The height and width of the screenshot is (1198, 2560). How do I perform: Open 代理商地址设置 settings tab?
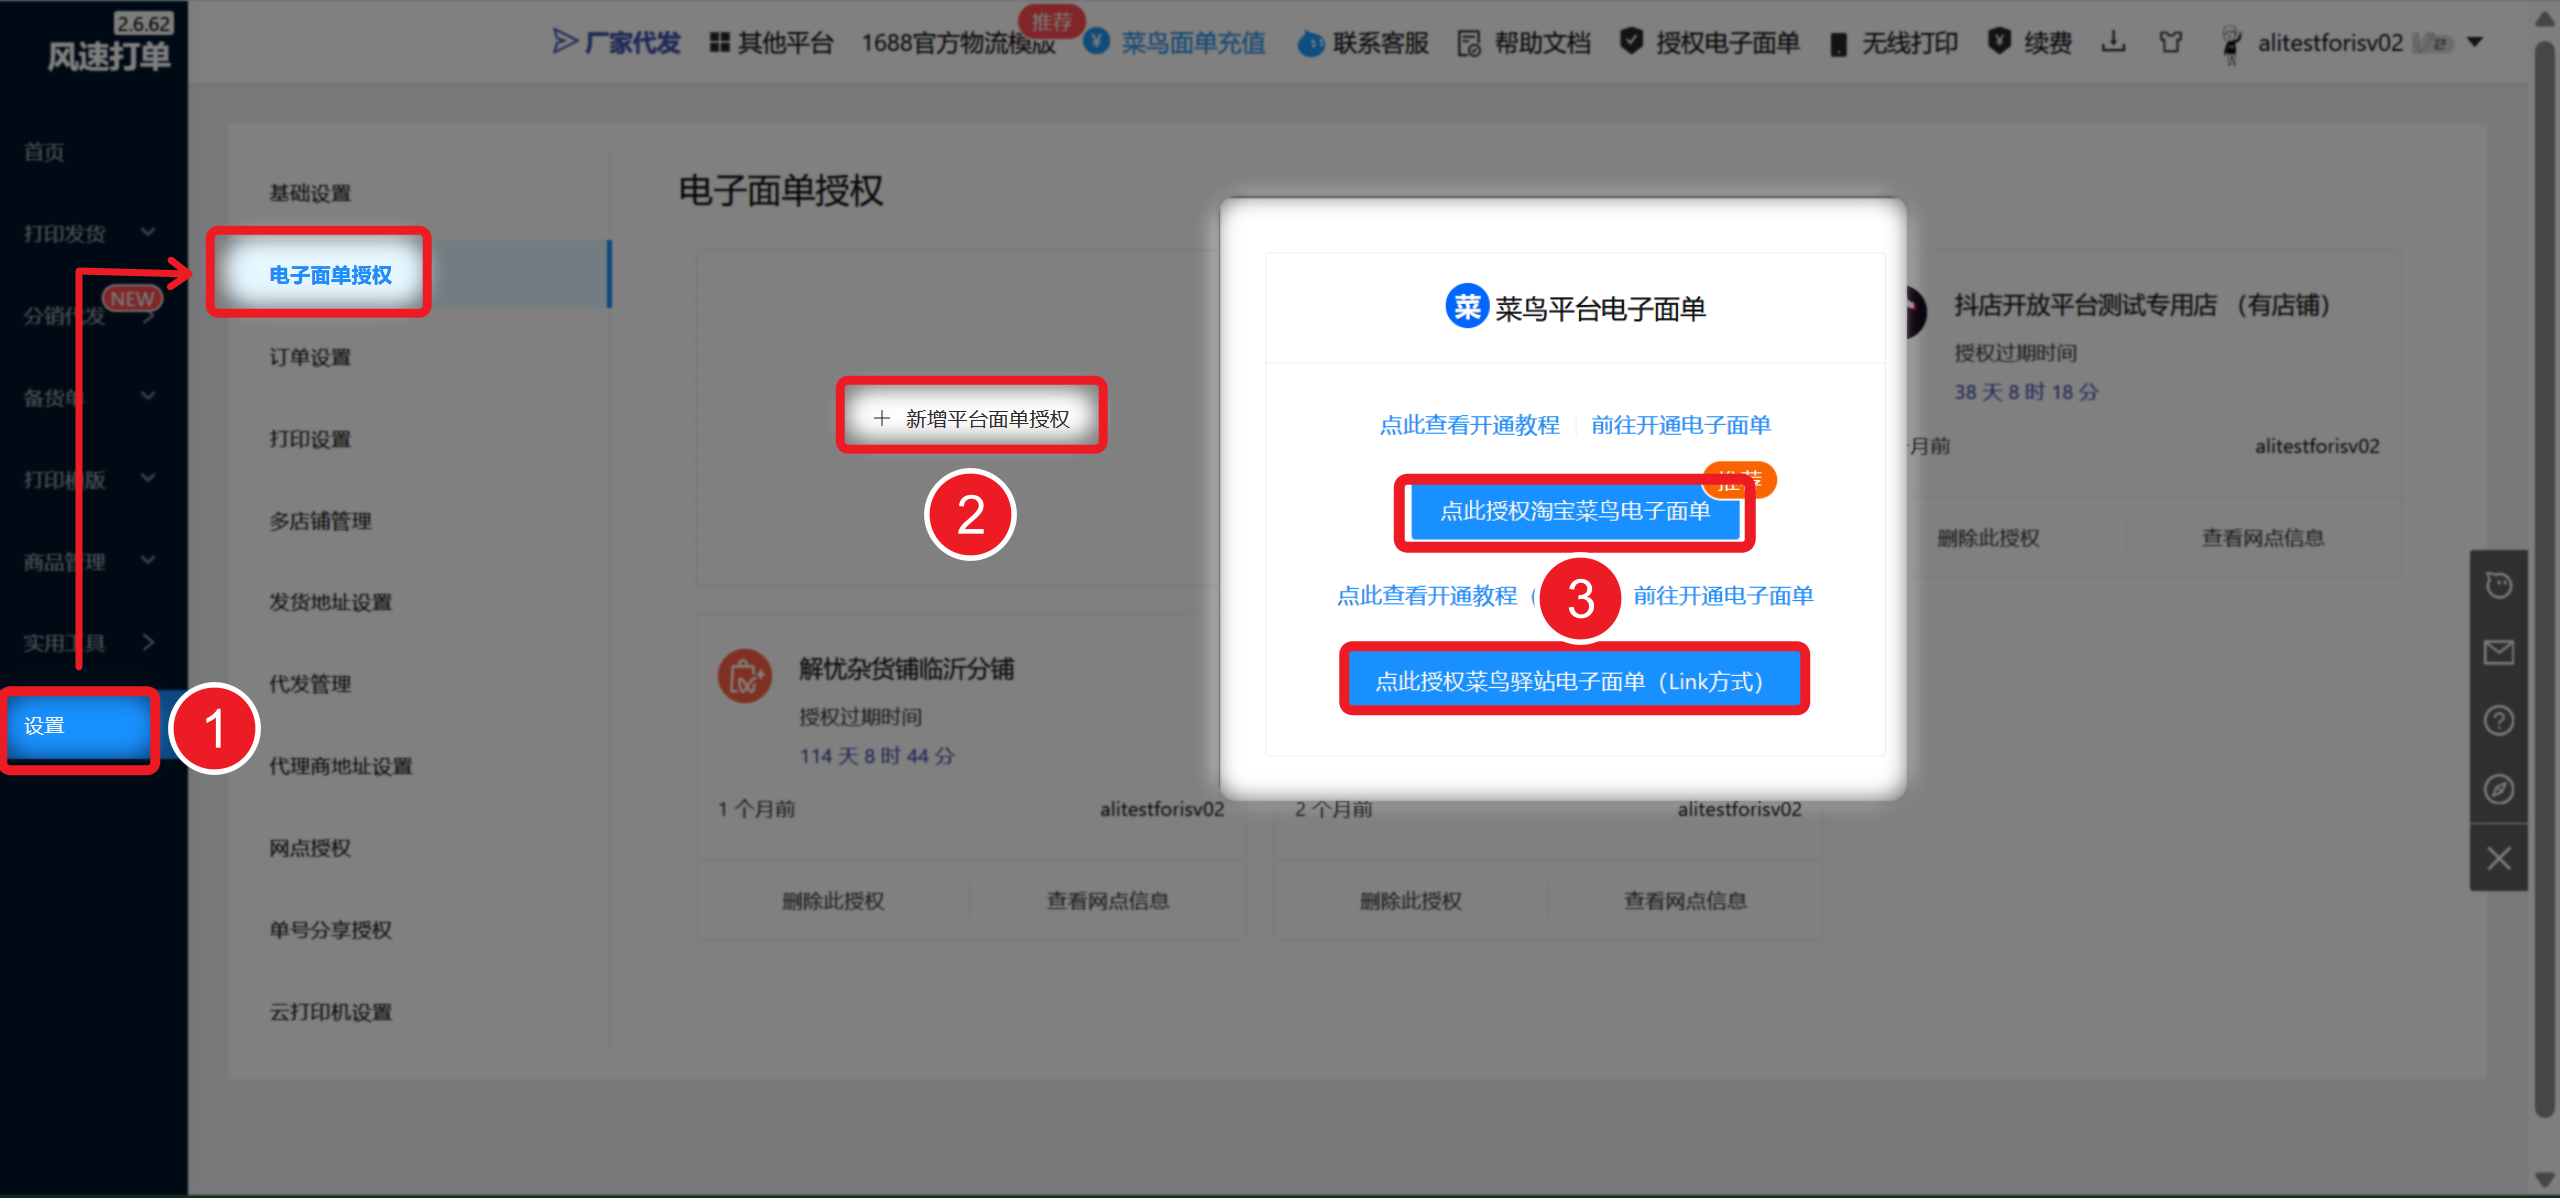point(340,766)
